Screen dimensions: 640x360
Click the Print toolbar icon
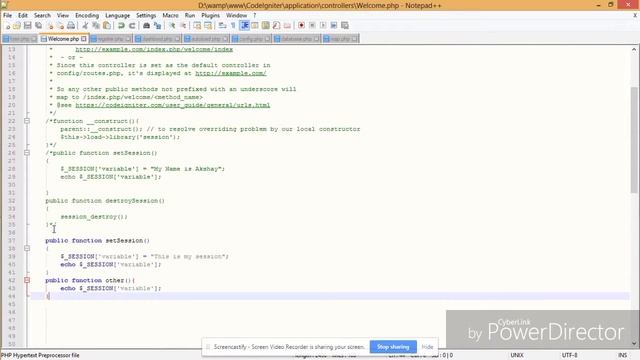click(x=71, y=26)
